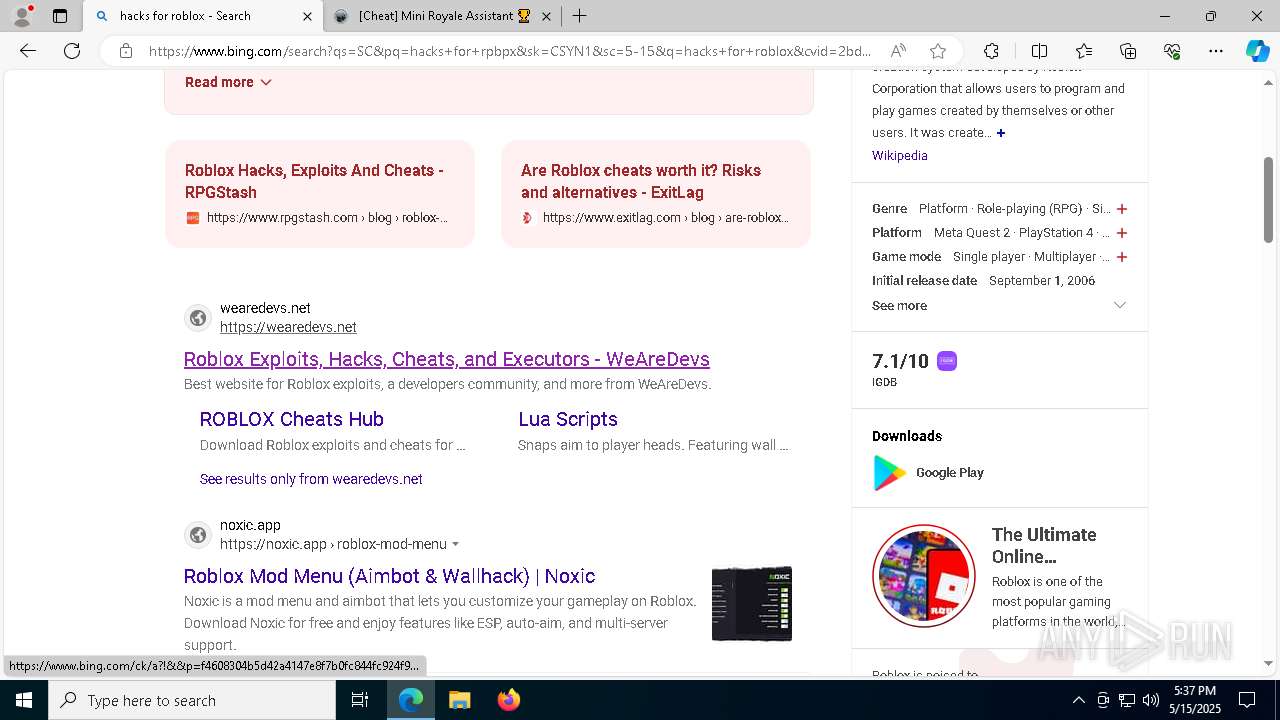Open the network tray icon
The height and width of the screenshot is (720, 1280).
1127,700
